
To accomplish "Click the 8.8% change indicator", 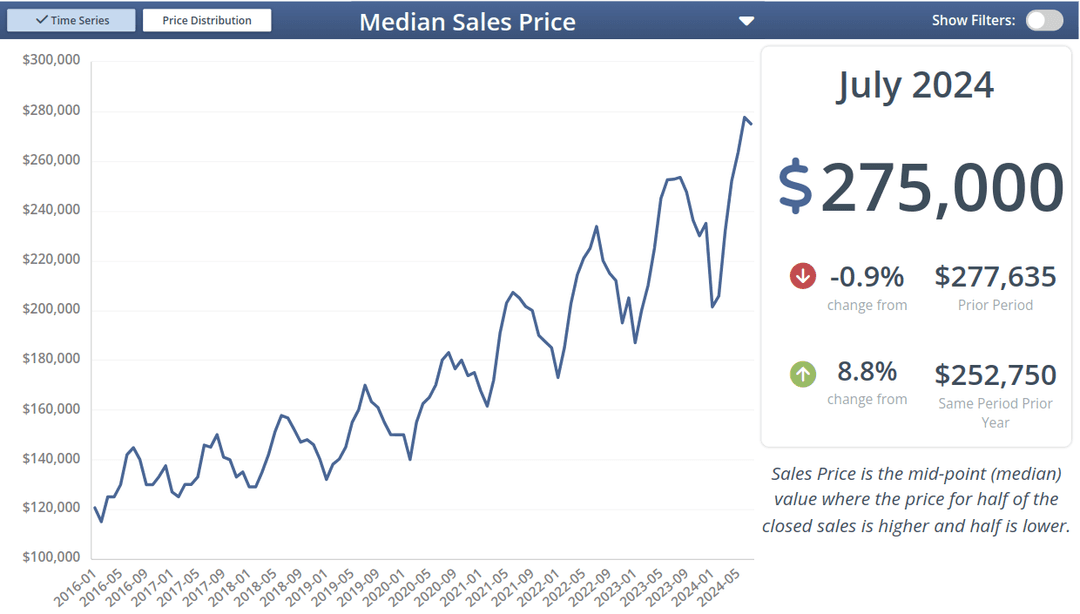I will 867,370.
